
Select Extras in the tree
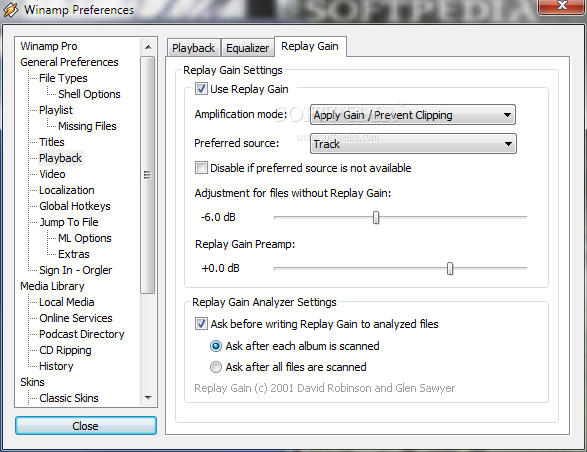coord(74,254)
